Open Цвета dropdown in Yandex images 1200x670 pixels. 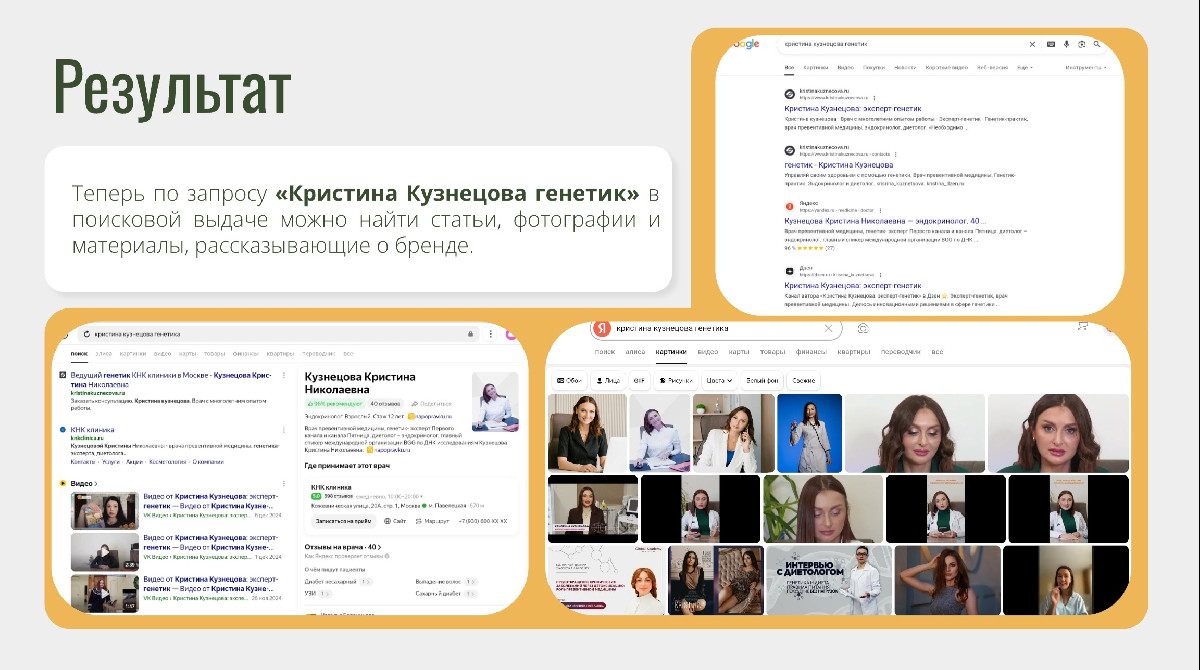tap(719, 380)
